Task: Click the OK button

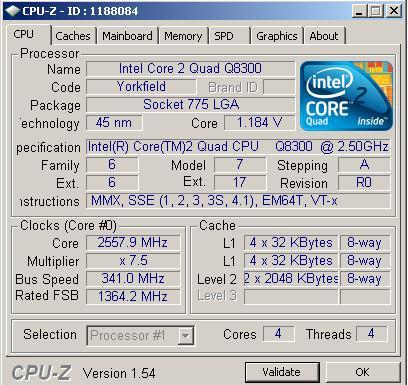Action: pyautogui.click(x=363, y=372)
